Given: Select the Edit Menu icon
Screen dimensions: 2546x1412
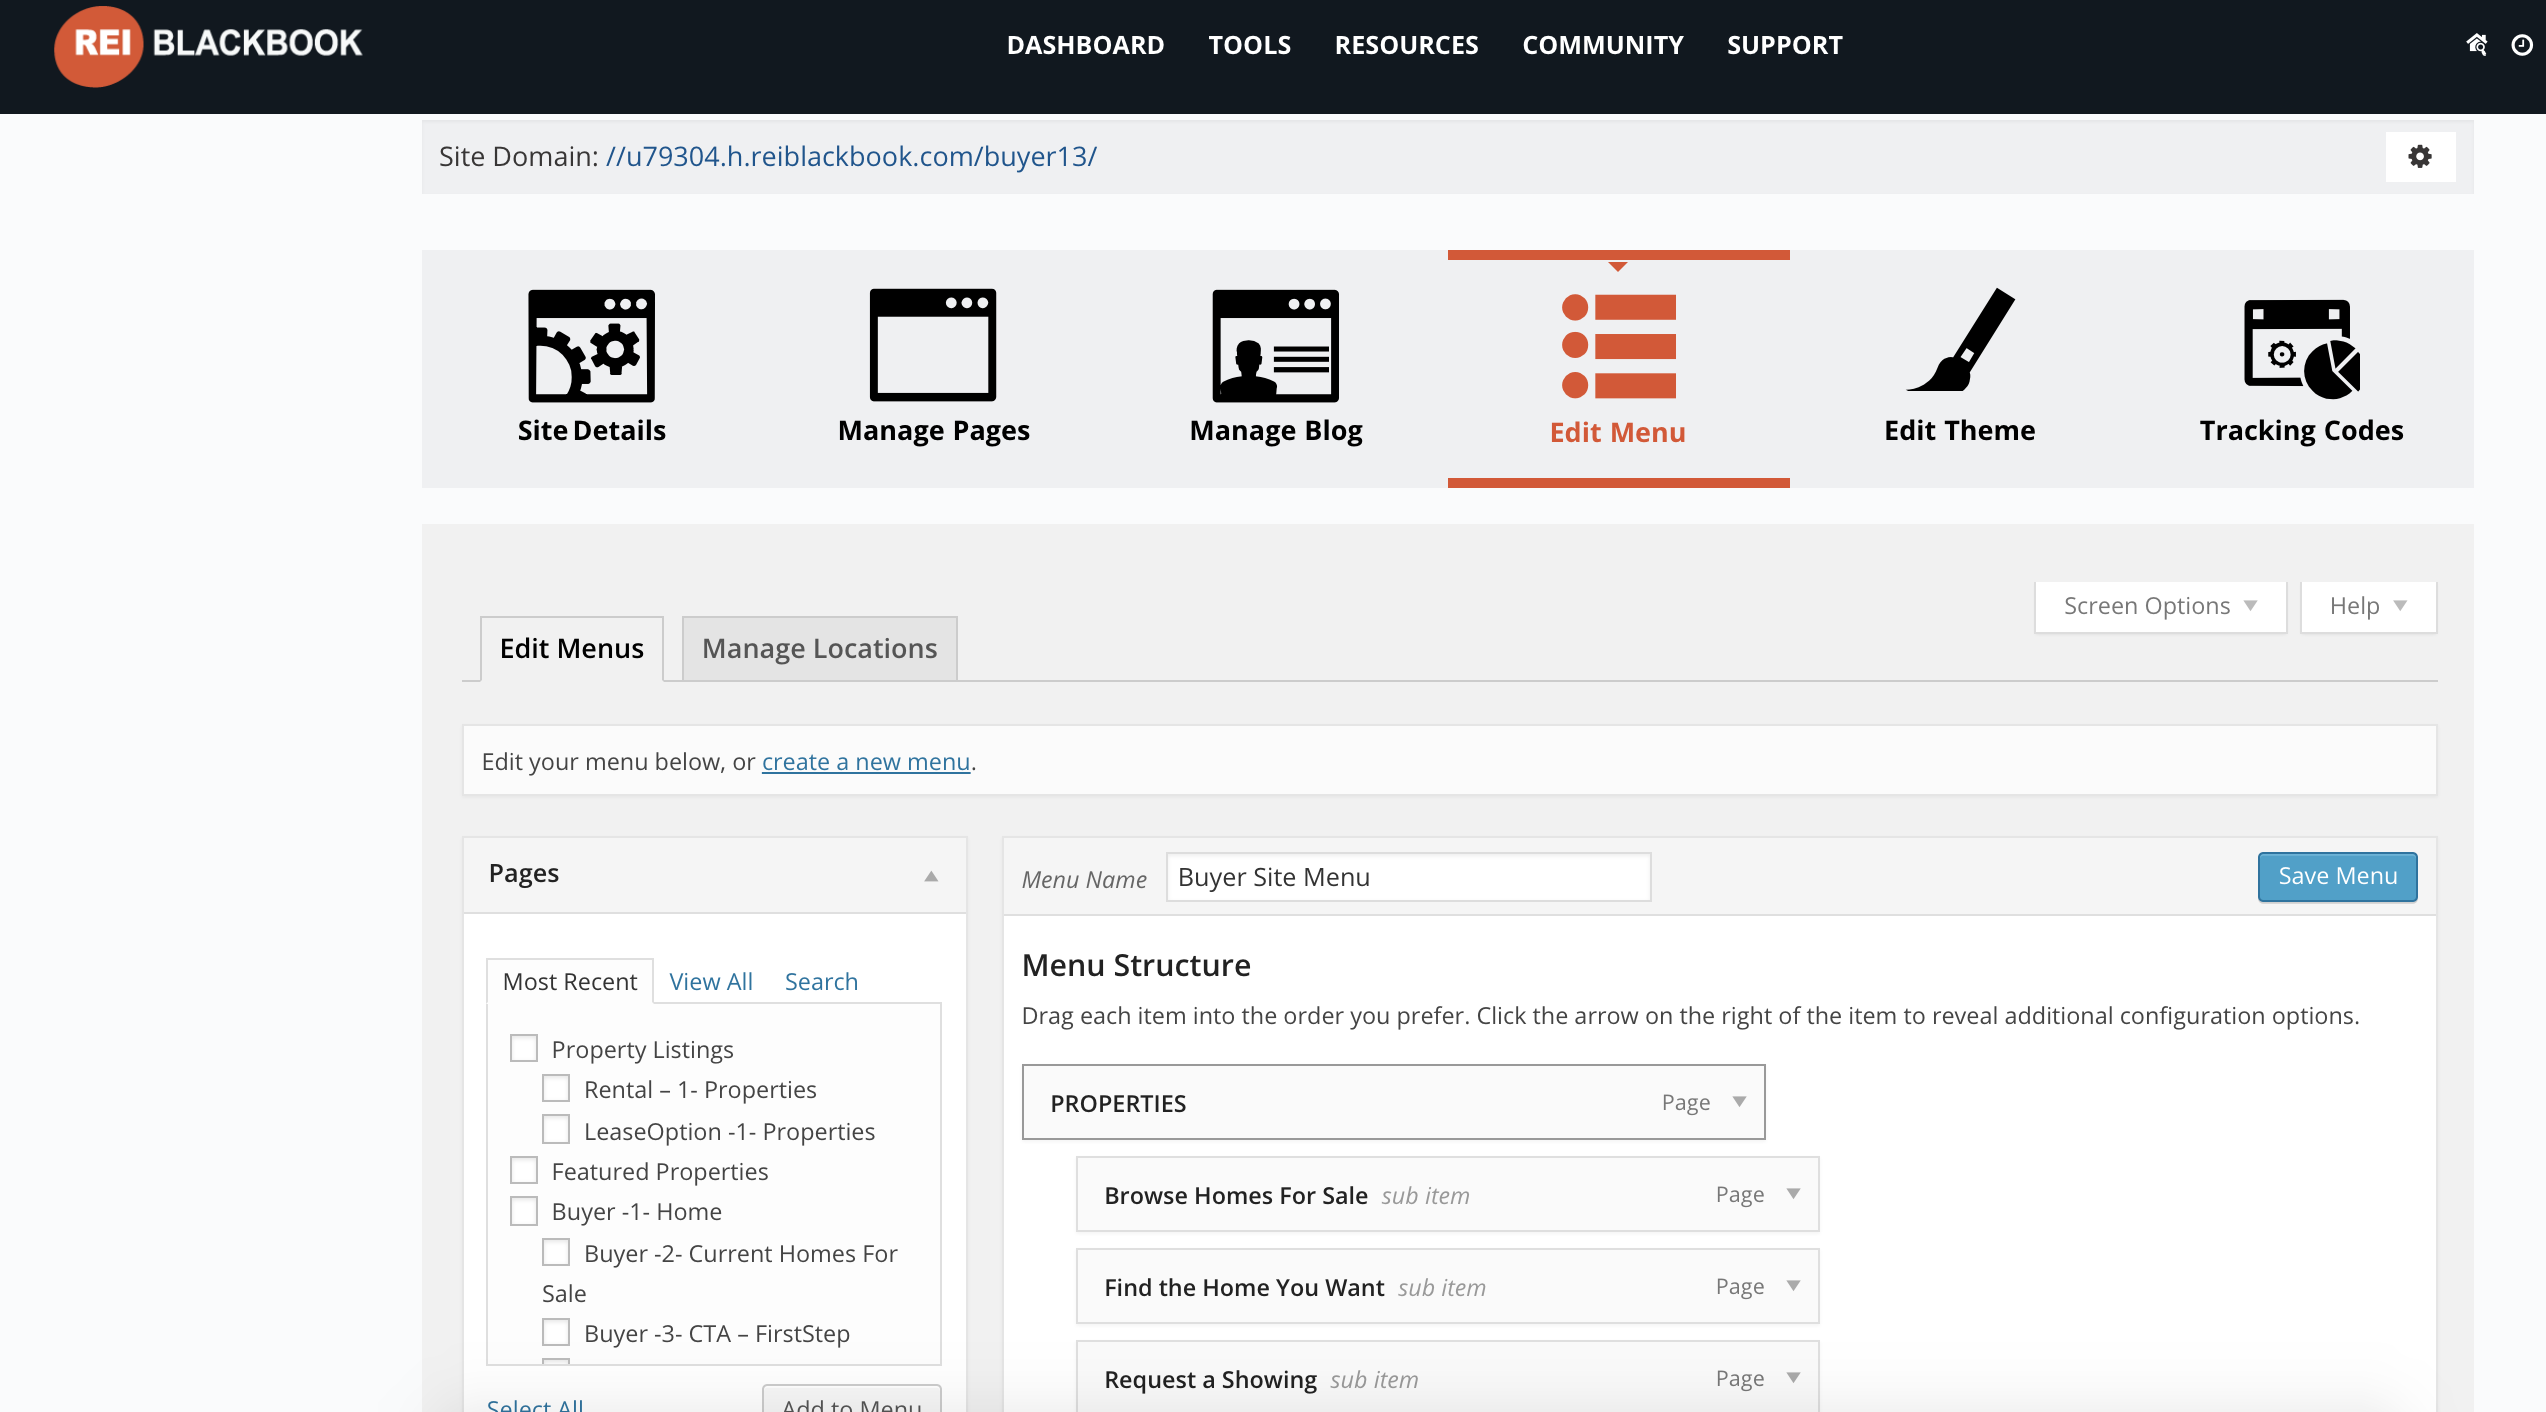Looking at the screenshot, I should (1618, 345).
